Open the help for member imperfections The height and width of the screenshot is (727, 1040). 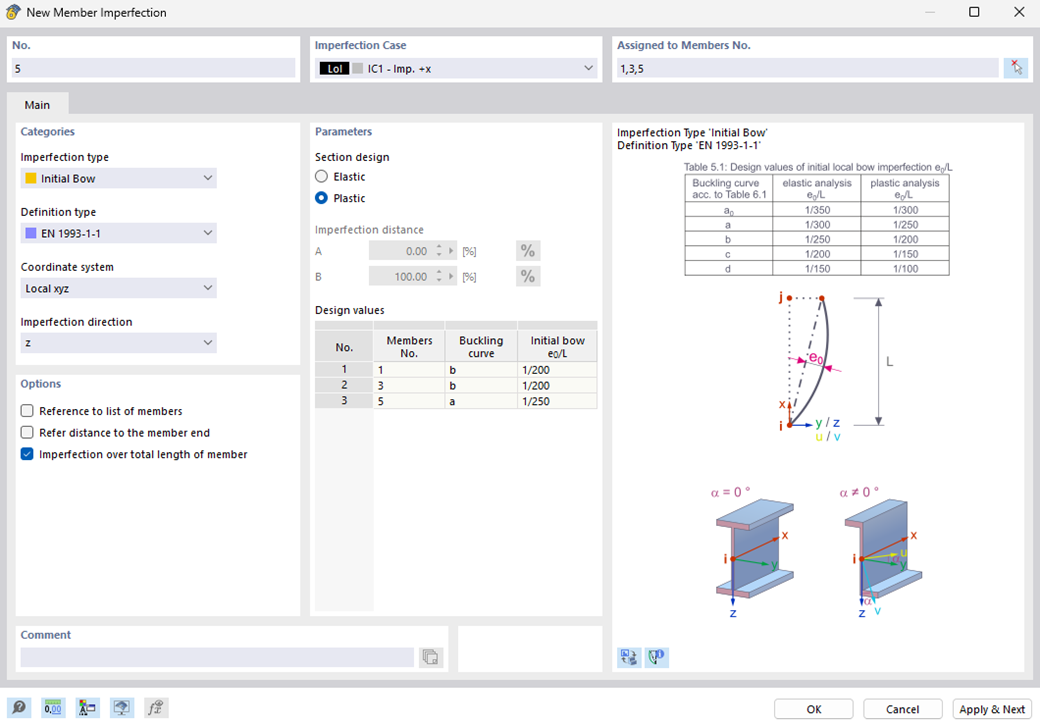[19, 707]
